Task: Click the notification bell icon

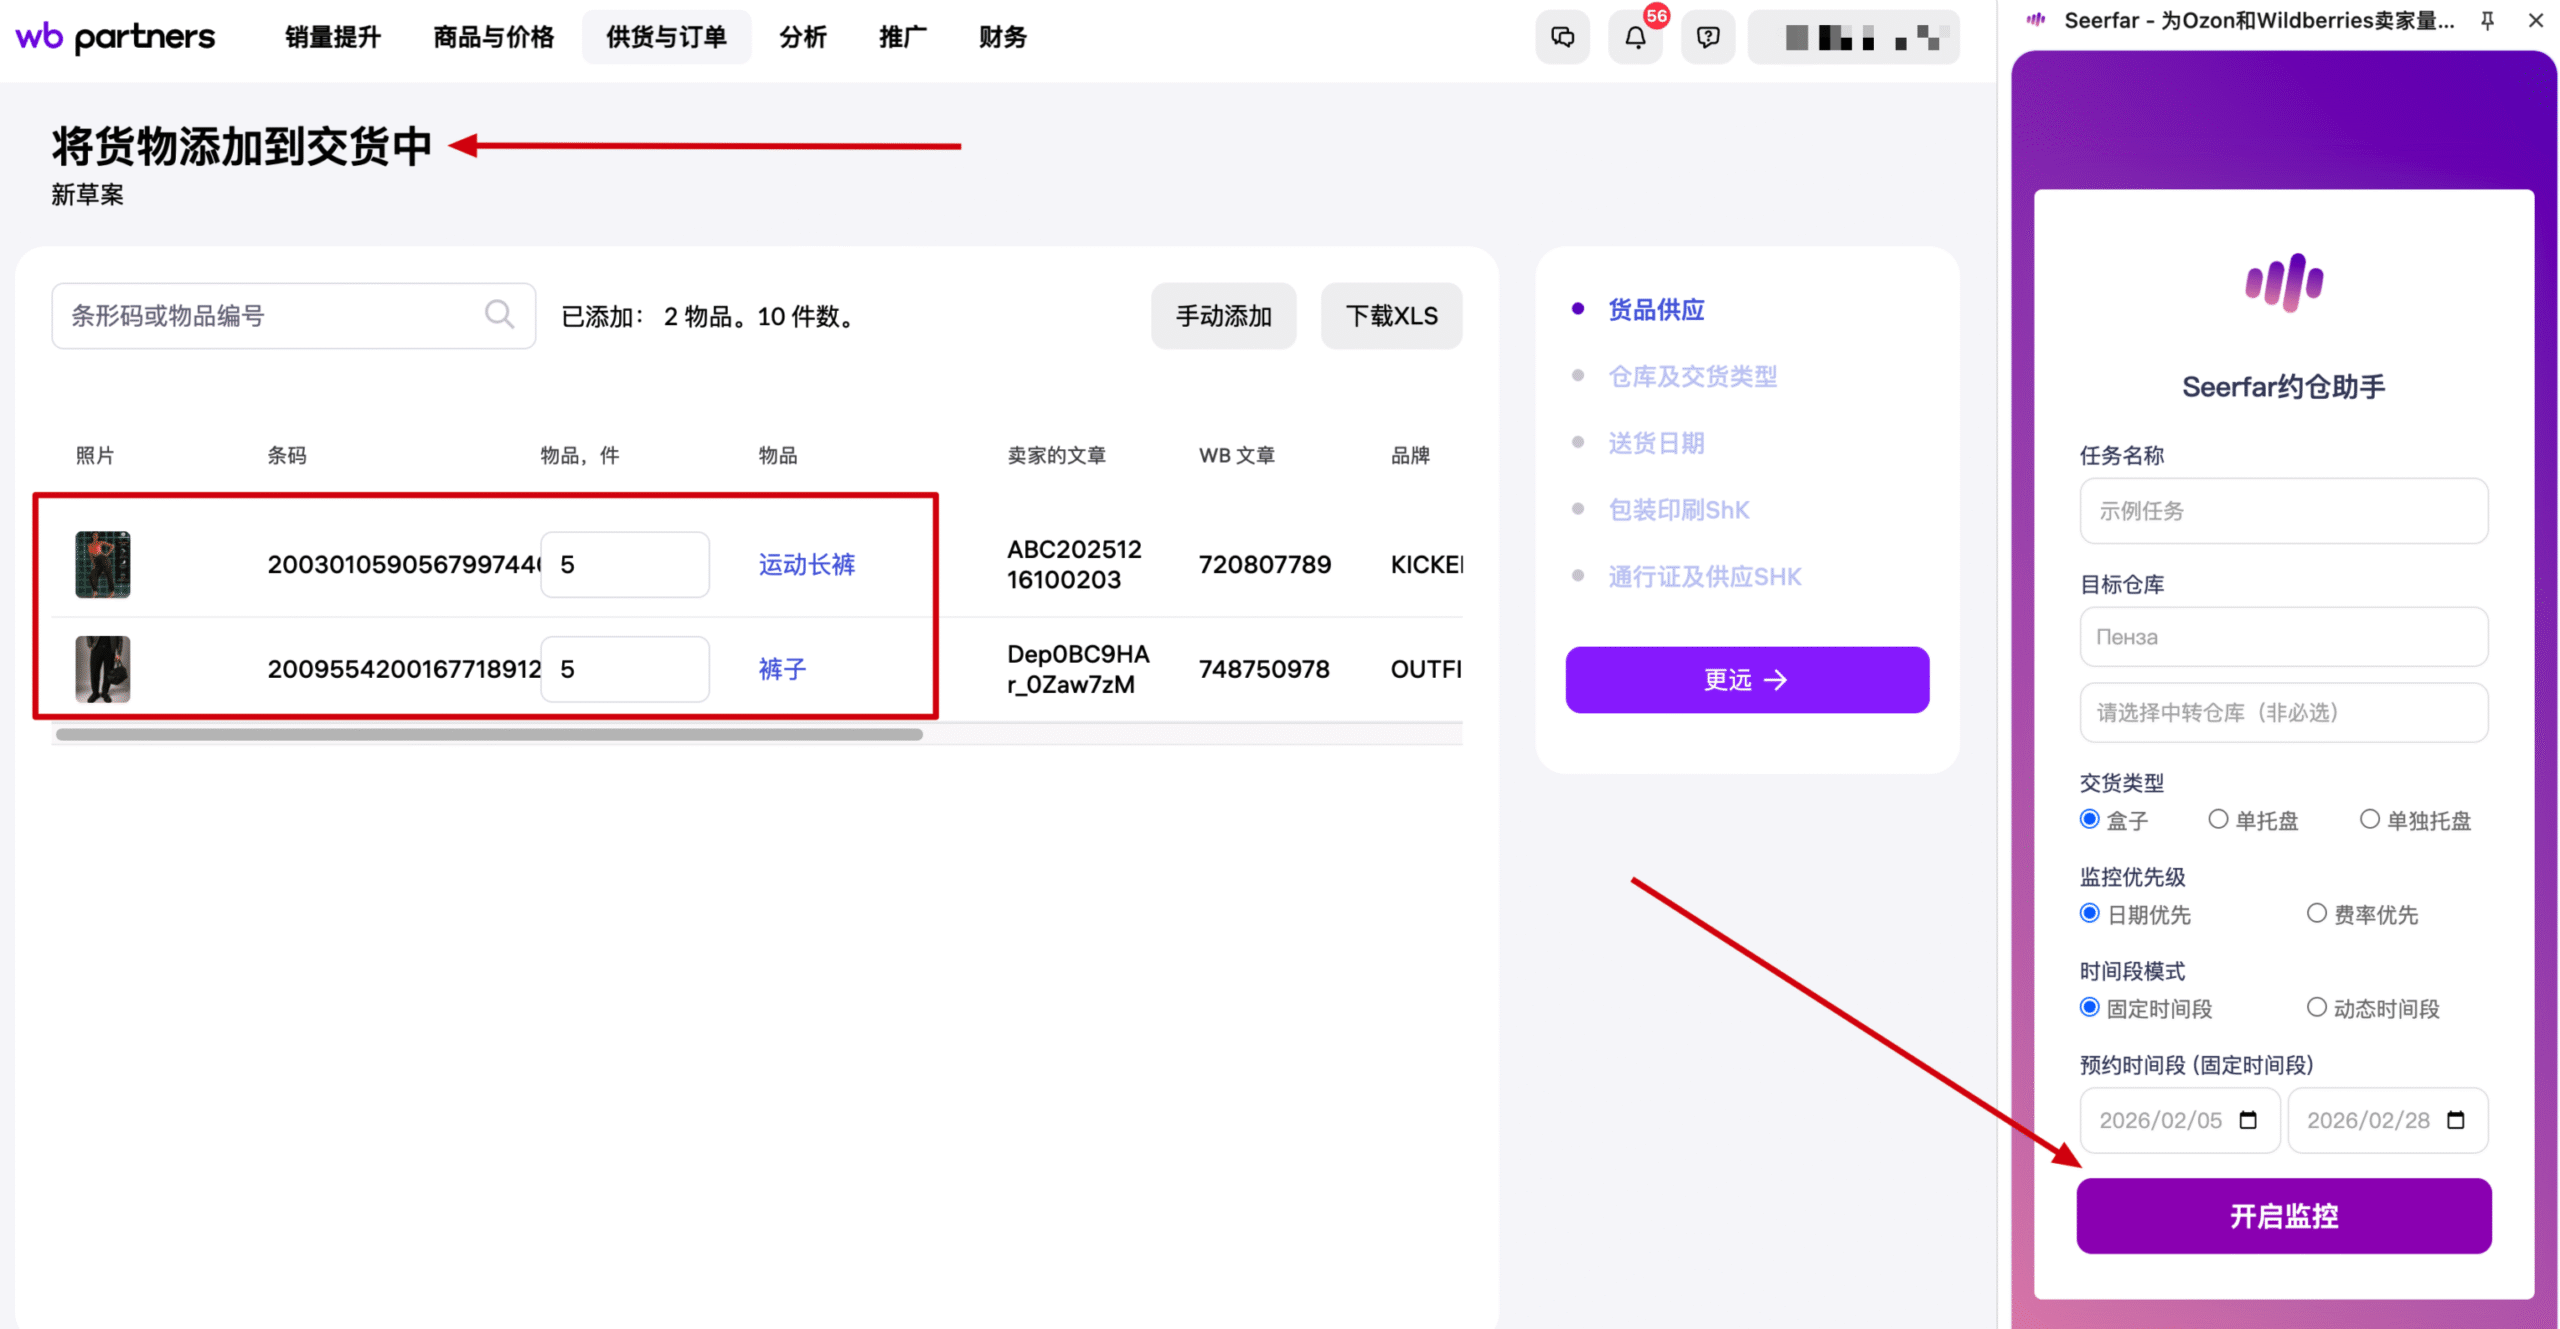Action: coord(1635,38)
